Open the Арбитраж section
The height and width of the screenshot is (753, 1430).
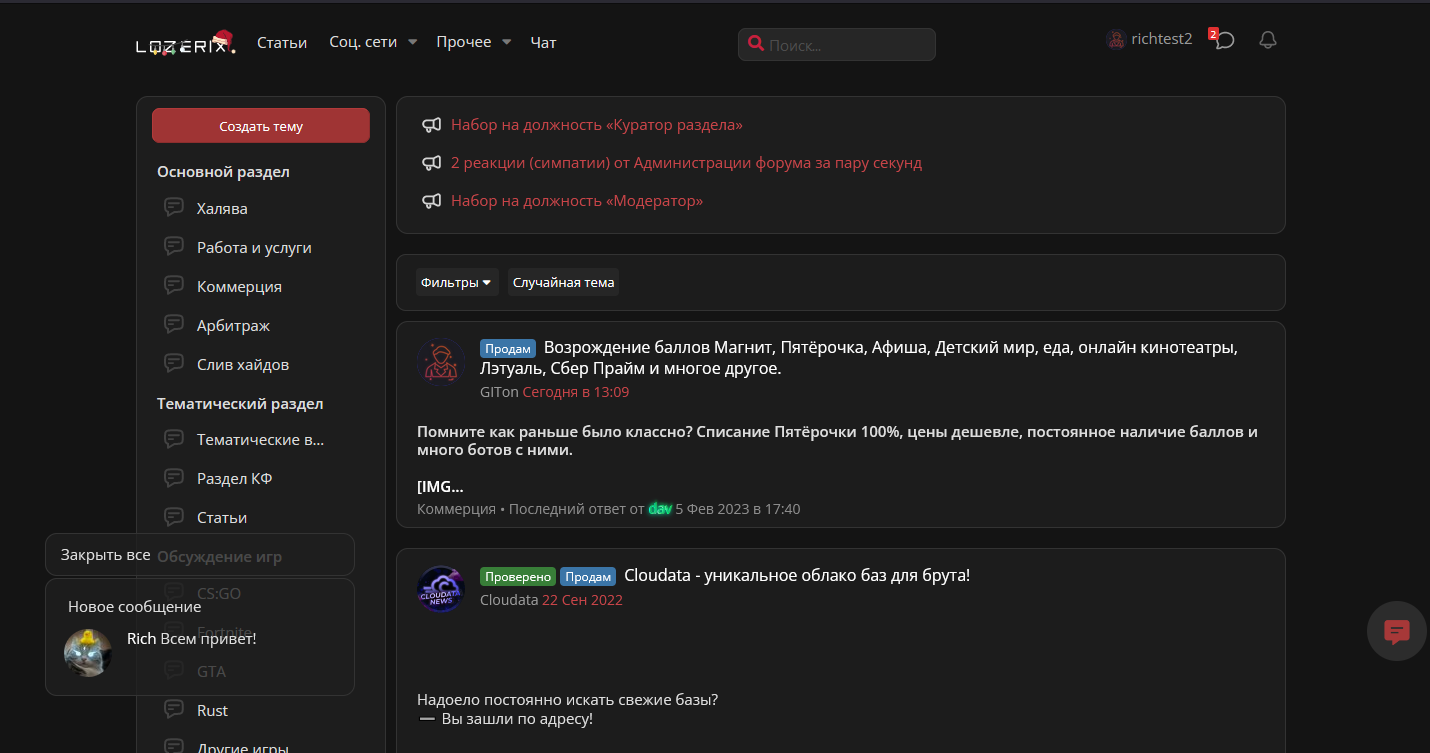point(233,325)
